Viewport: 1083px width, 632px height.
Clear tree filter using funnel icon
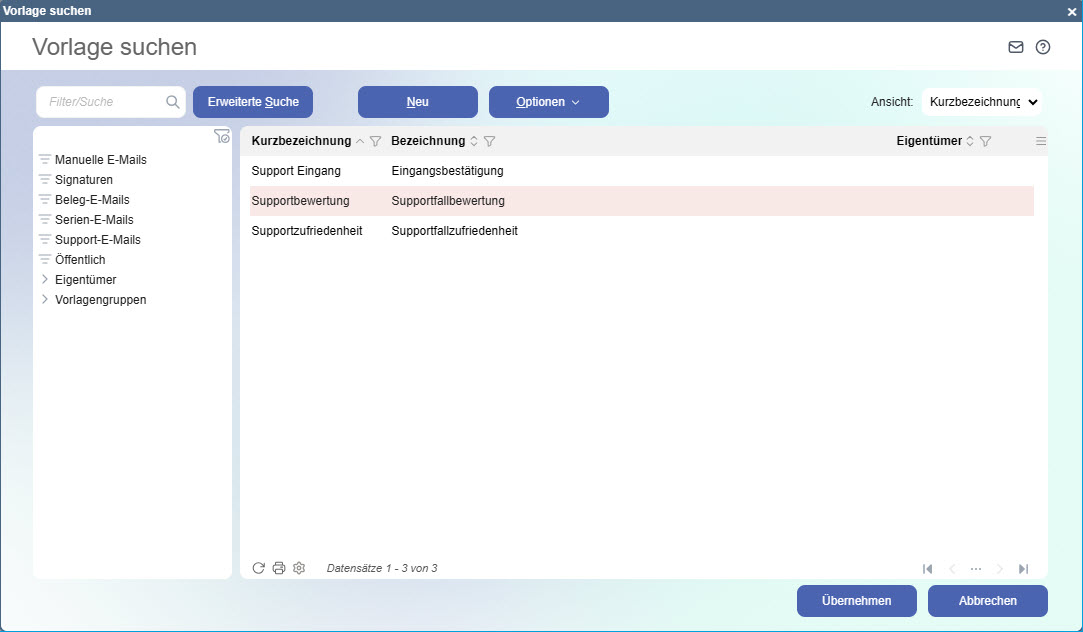click(222, 137)
